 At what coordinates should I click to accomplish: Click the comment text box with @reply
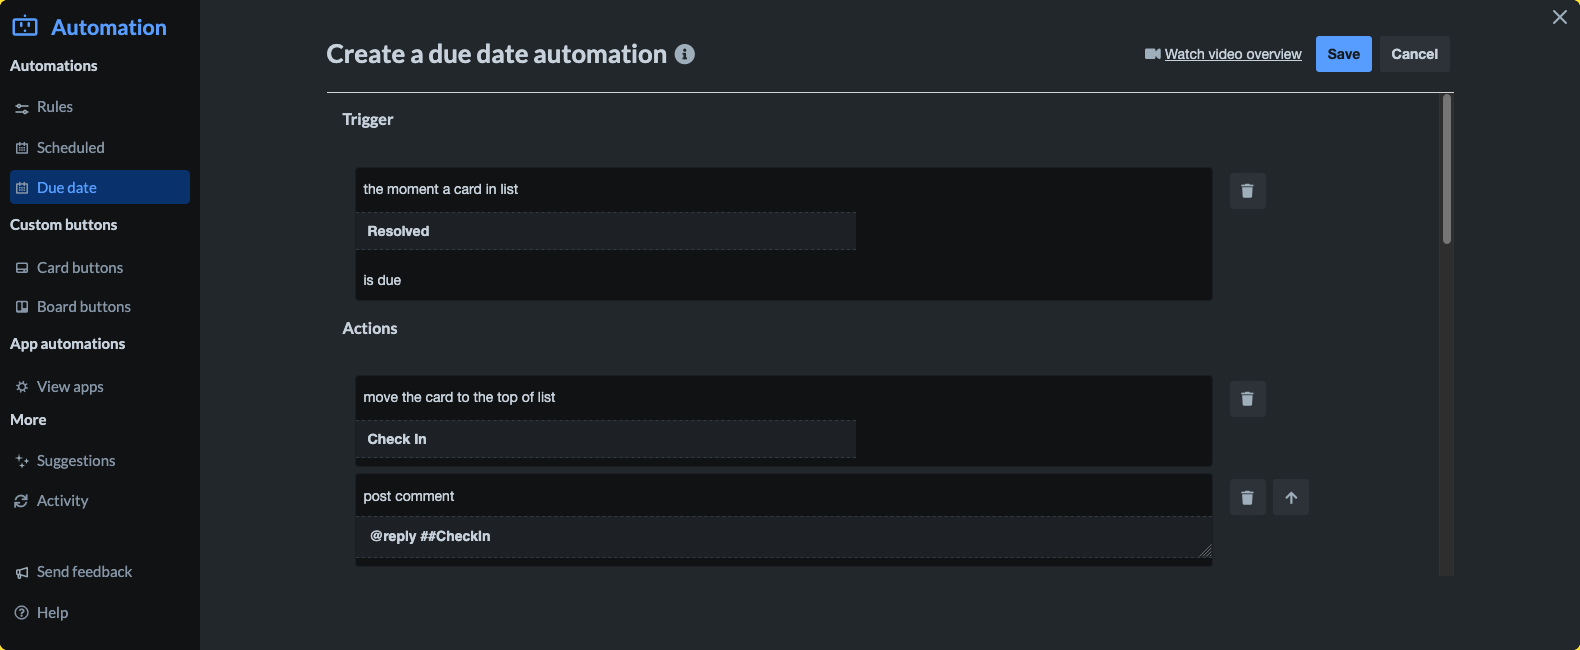(783, 537)
